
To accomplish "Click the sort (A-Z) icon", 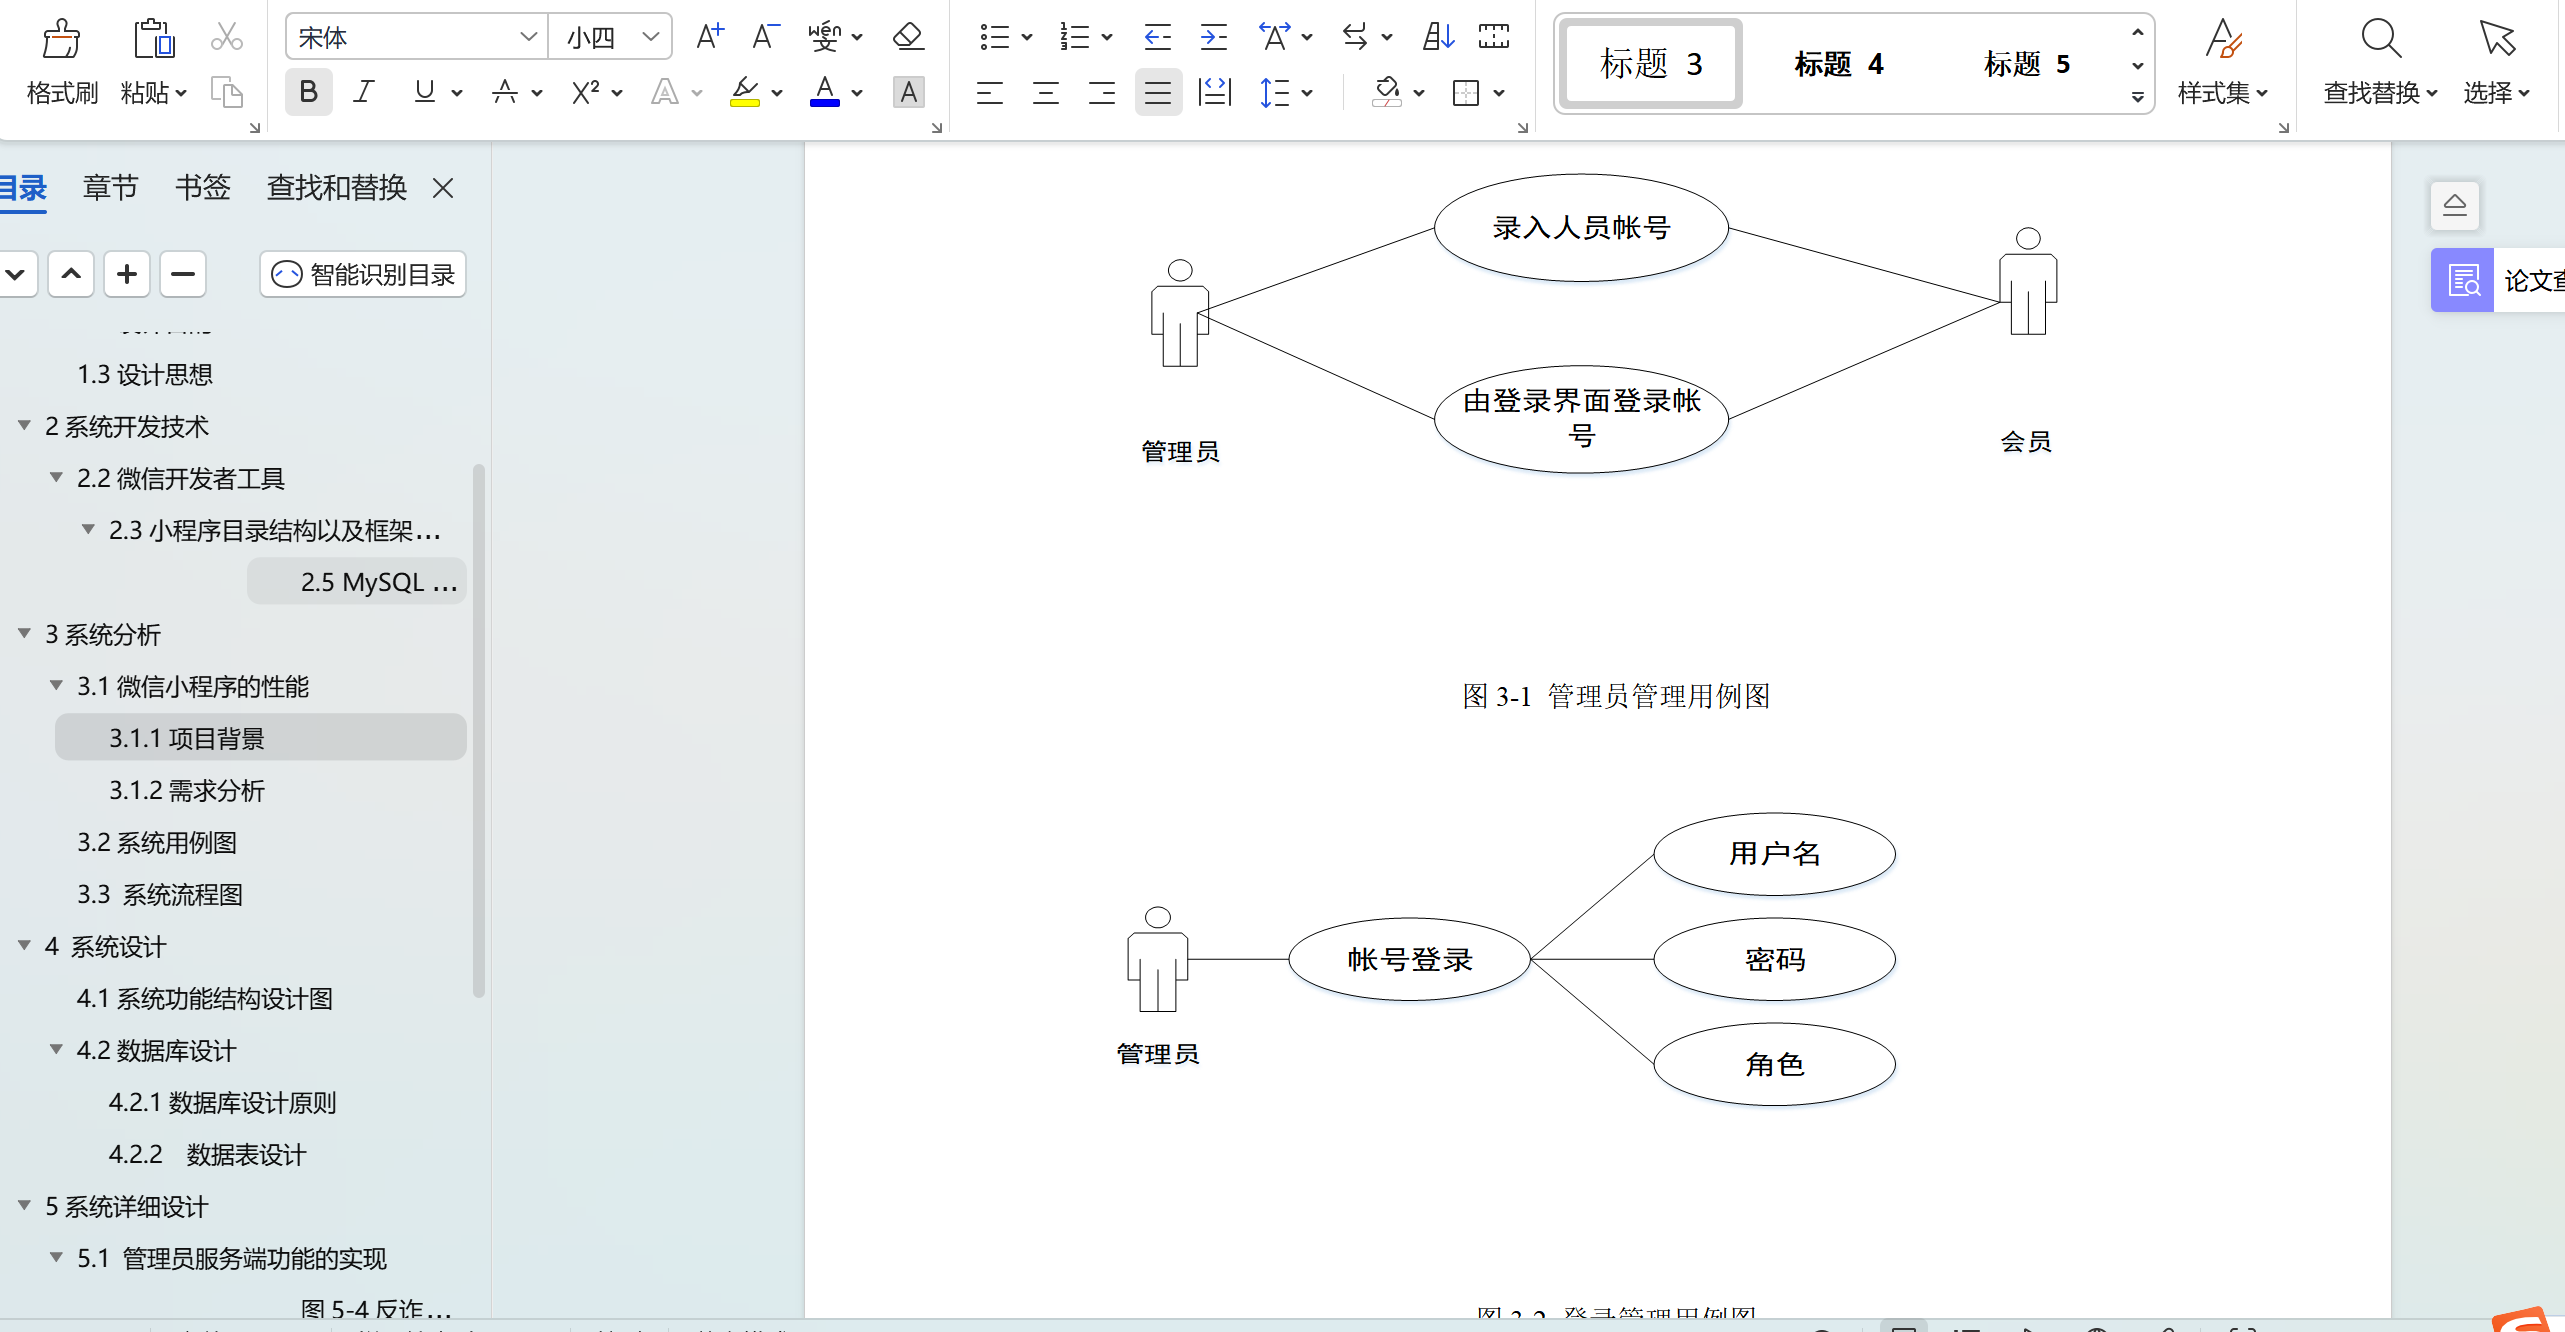I will pyautogui.click(x=1437, y=37).
